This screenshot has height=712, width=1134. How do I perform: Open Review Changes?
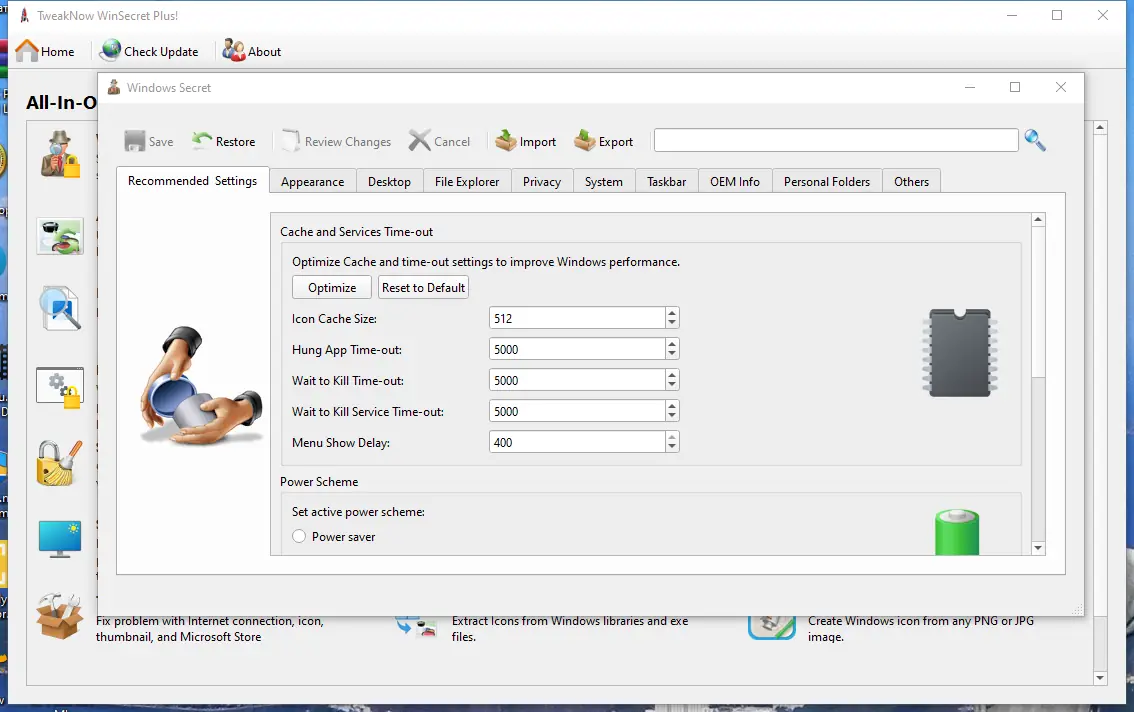336,141
